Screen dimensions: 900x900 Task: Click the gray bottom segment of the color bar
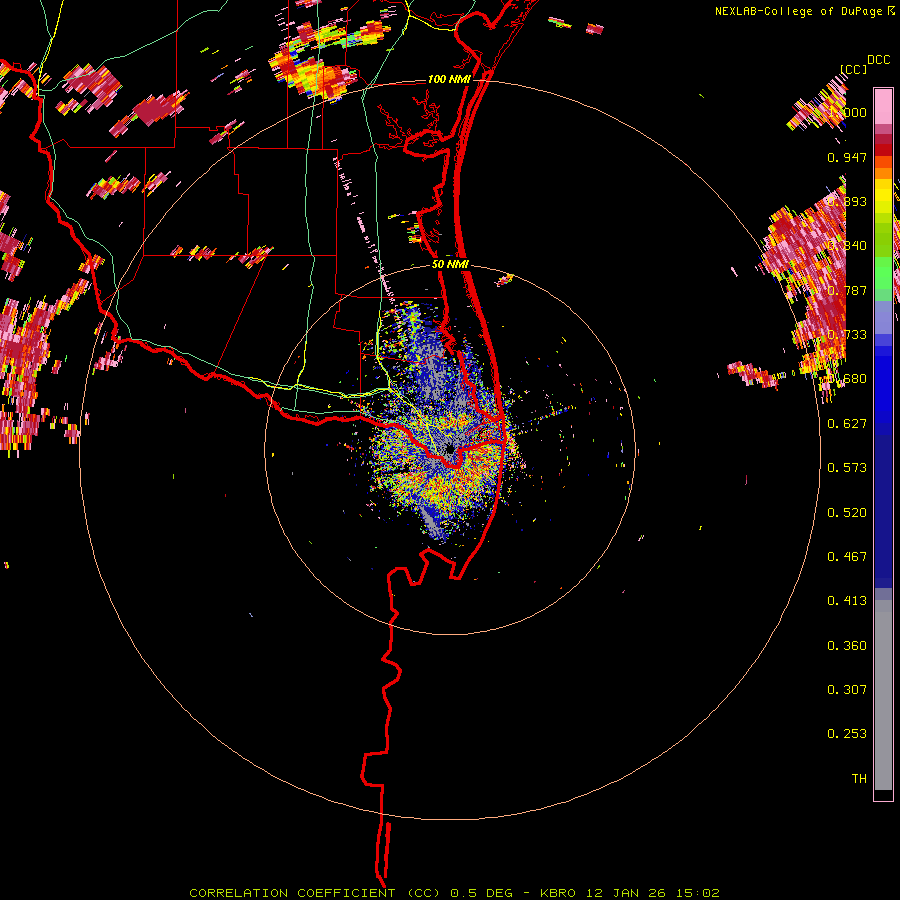(x=883, y=695)
